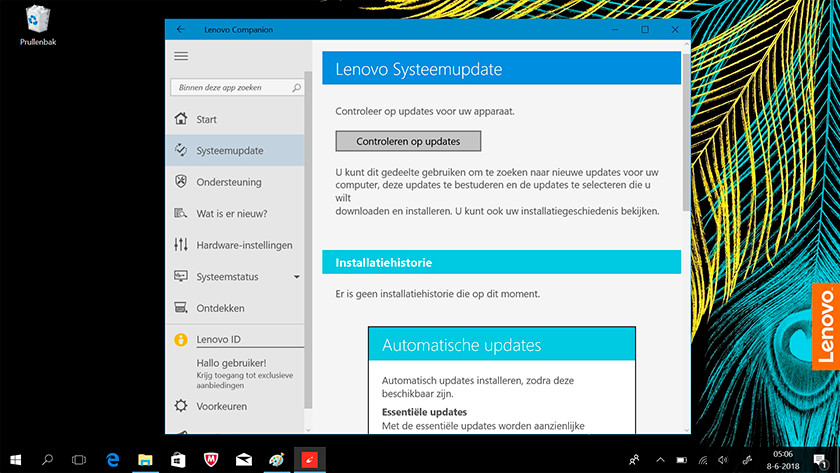The width and height of the screenshot is (840, 473).
Task: Select Start in the sidebar menu
Action: pyautogui.click(x=235, y=119)
